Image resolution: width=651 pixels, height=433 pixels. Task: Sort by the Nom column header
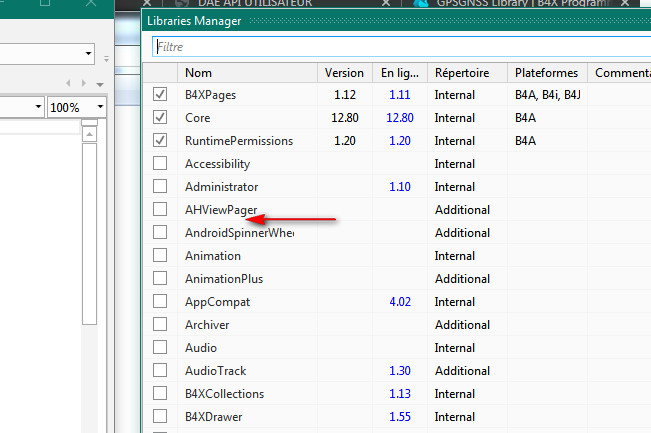(247, 73)
